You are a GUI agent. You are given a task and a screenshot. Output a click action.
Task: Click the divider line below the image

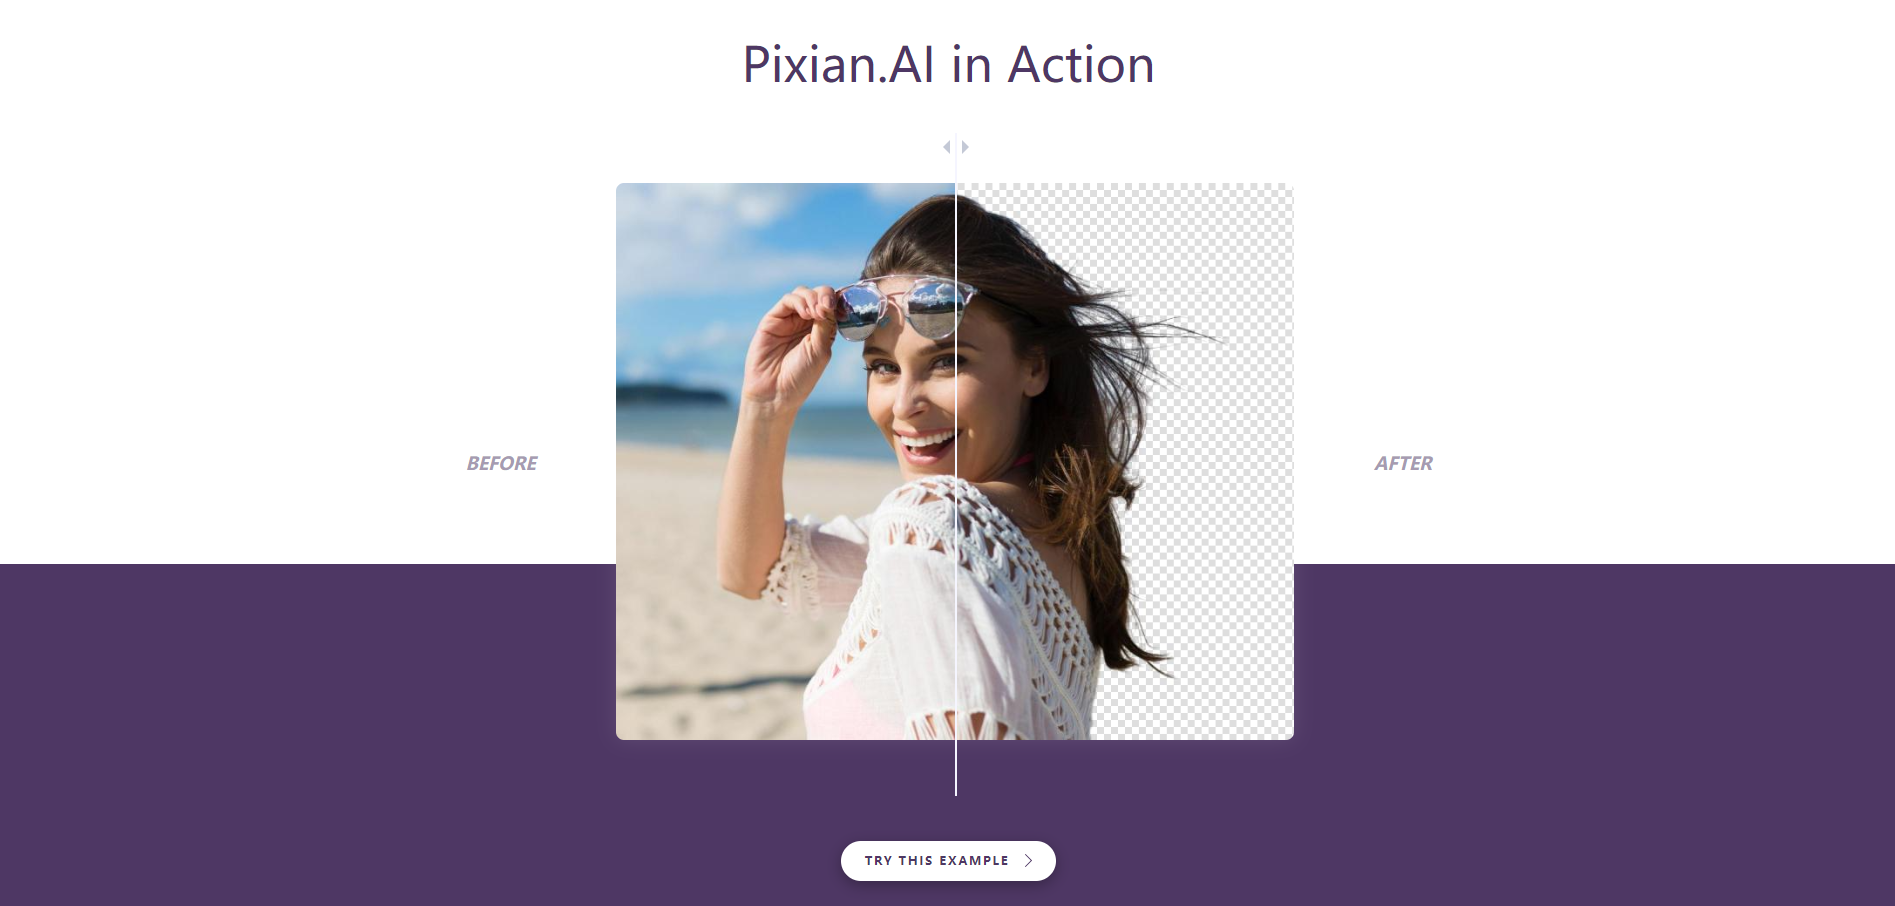956,768
